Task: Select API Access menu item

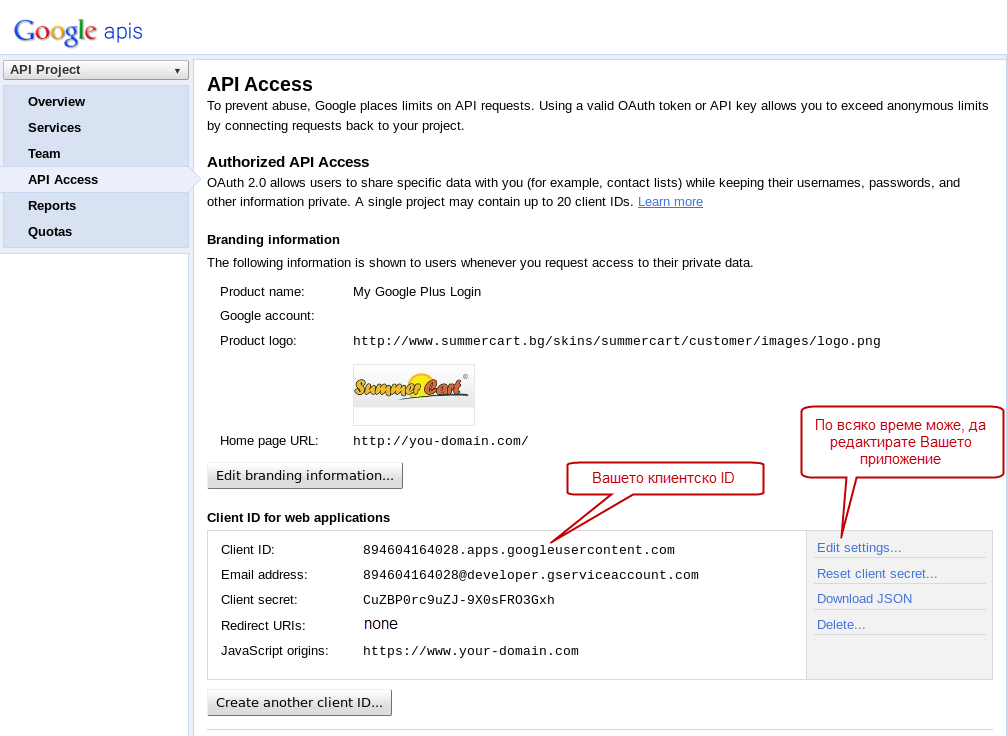Action: [x=63, y=180]
